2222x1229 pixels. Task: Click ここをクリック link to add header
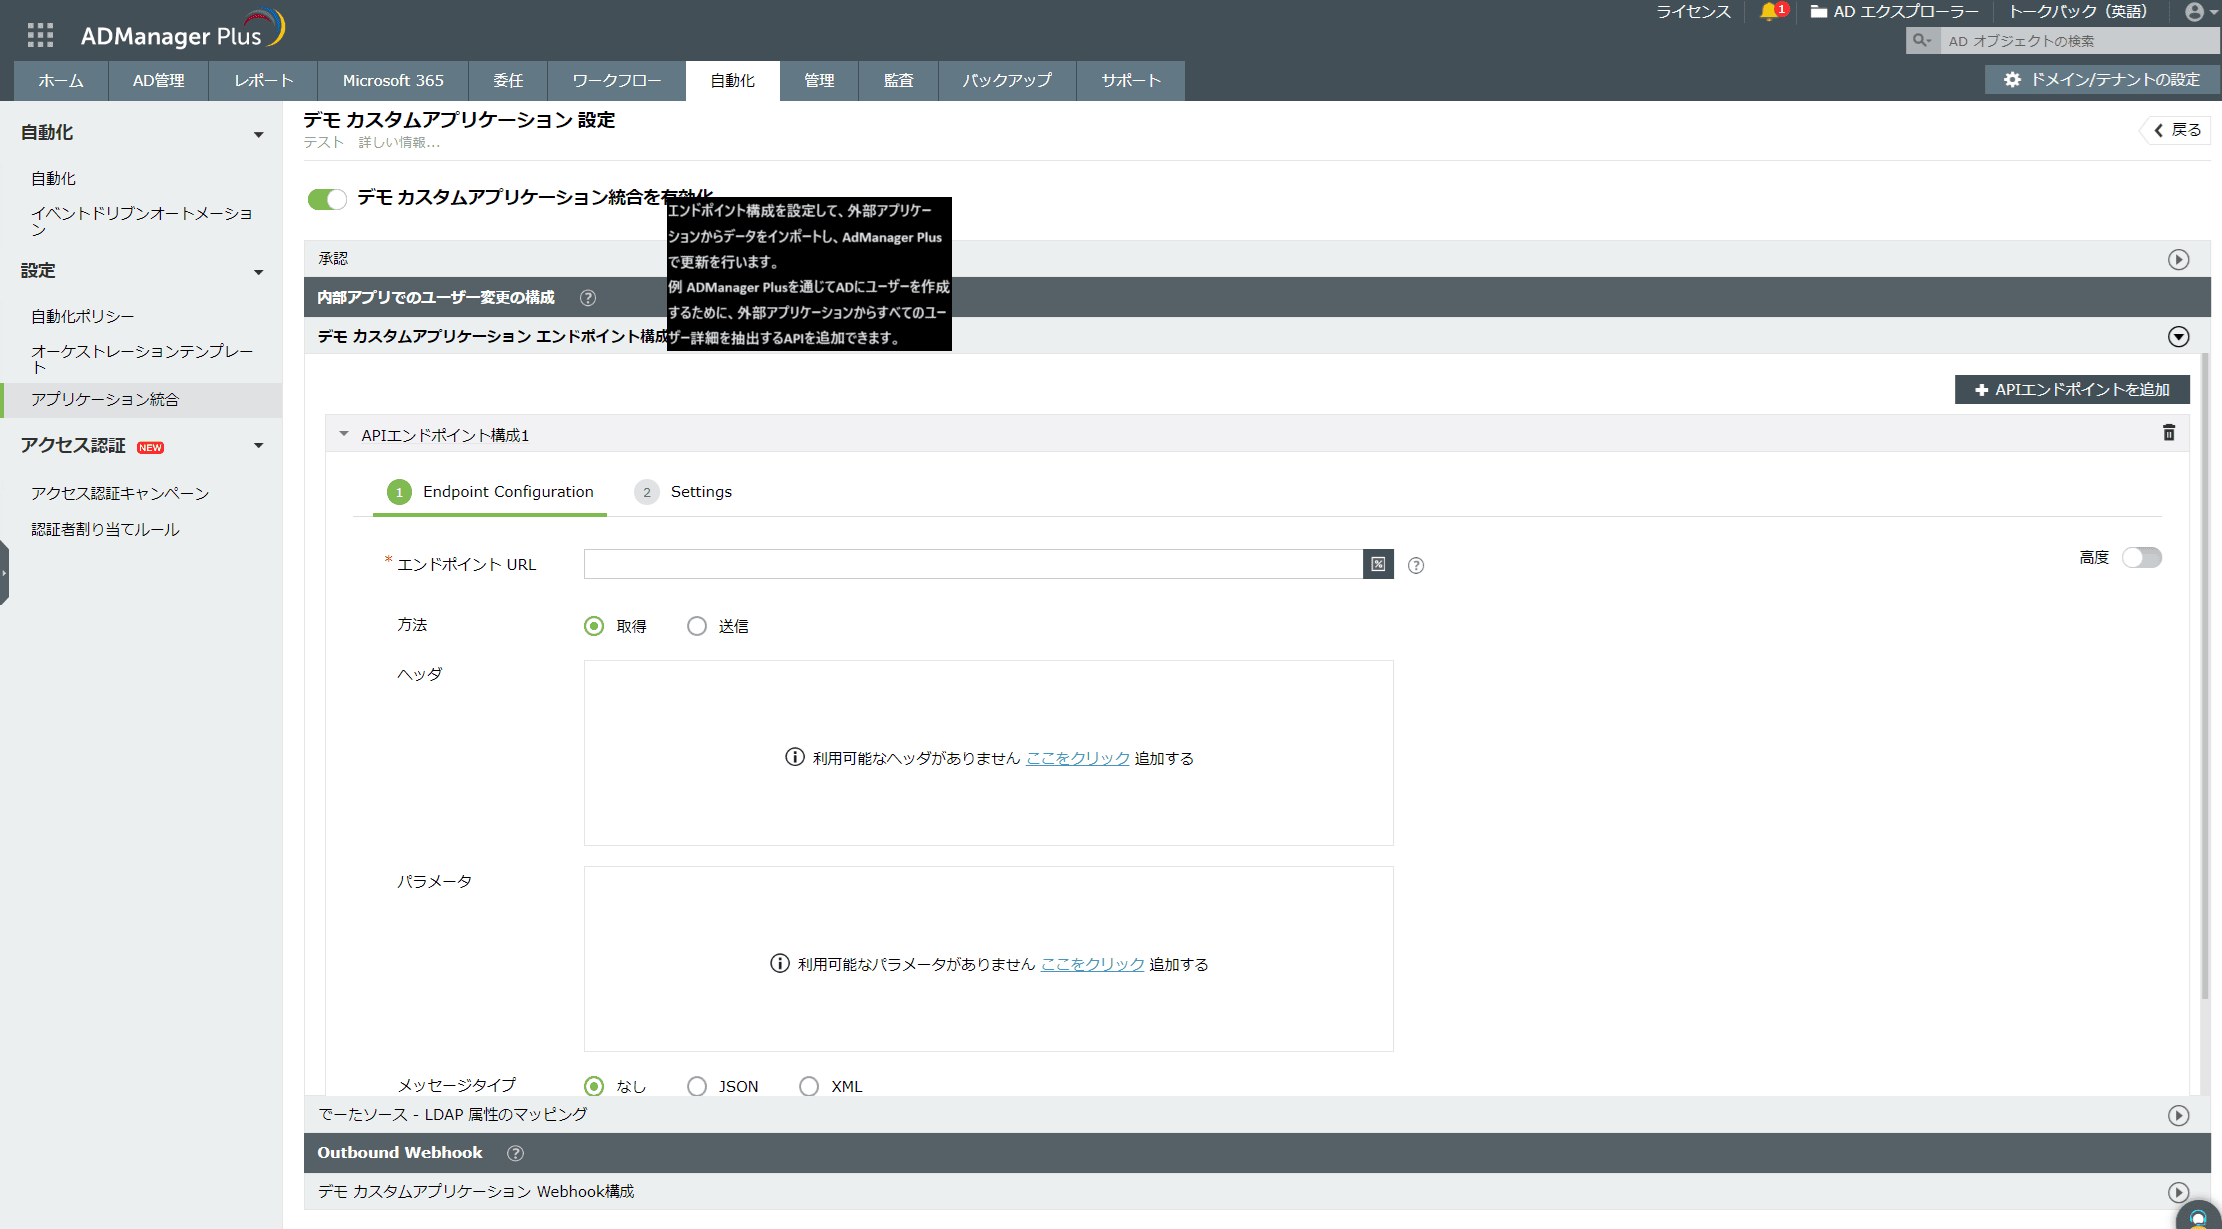click(1077, 759)
